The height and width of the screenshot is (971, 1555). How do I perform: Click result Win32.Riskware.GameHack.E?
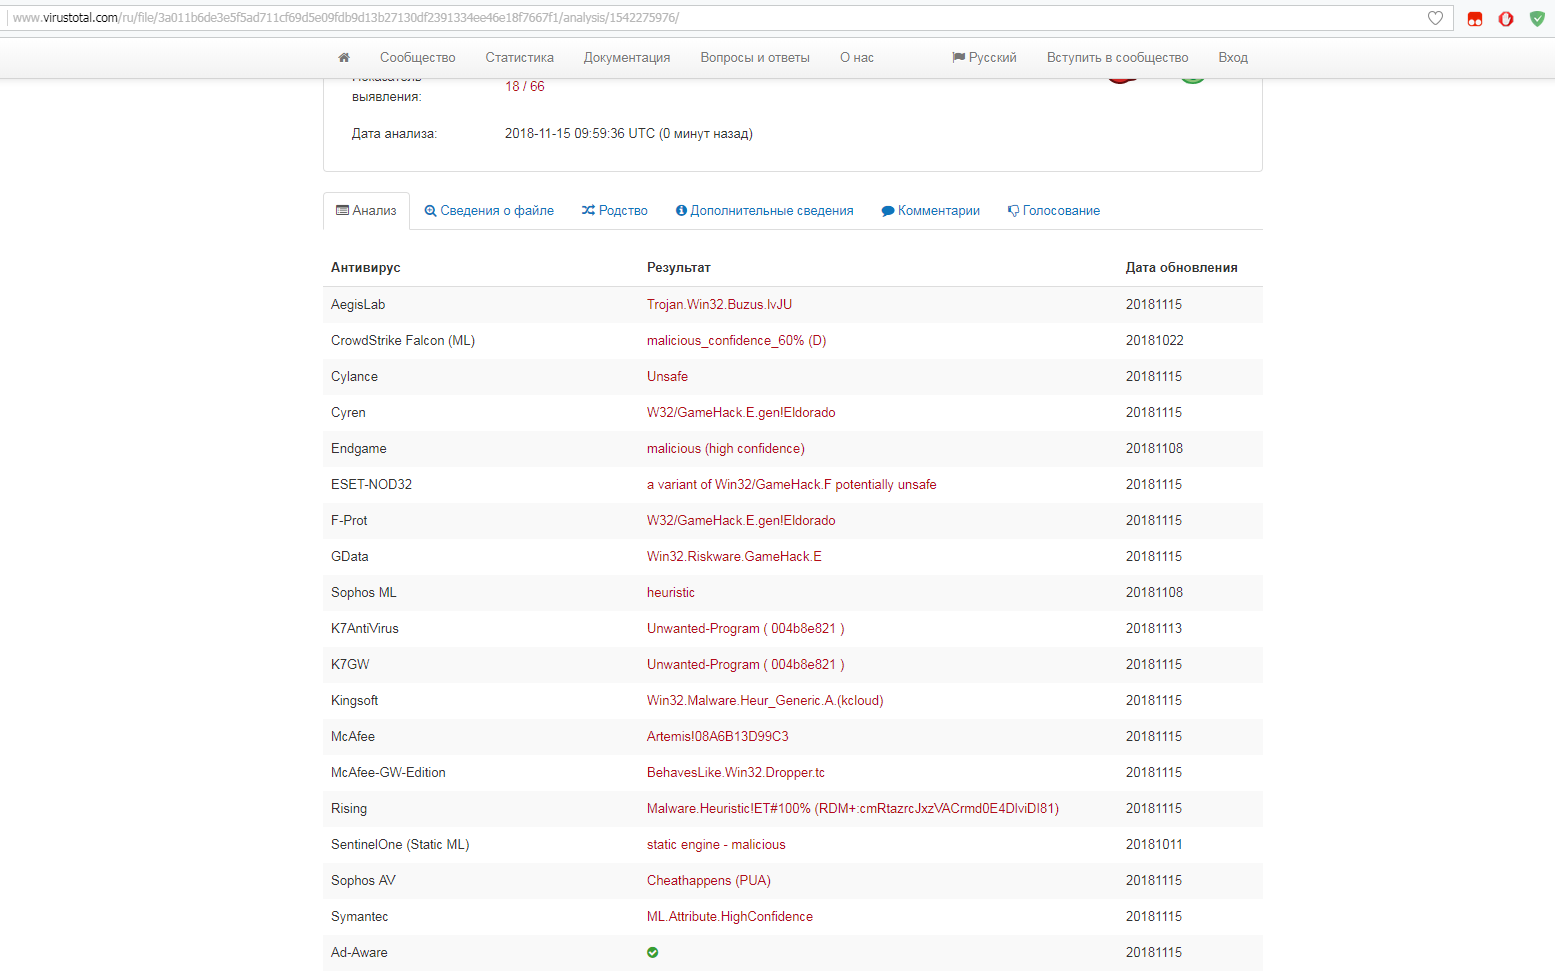click(734, 557)
